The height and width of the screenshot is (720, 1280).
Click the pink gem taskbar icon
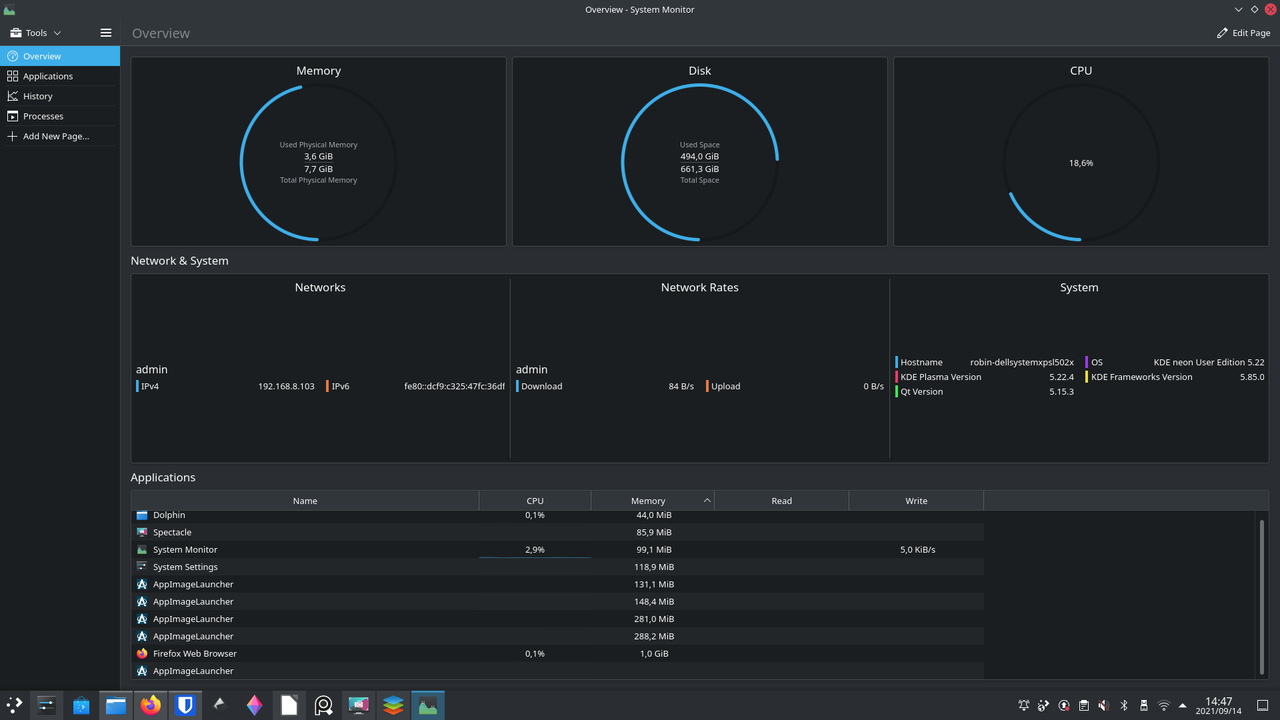pos(254,706)
